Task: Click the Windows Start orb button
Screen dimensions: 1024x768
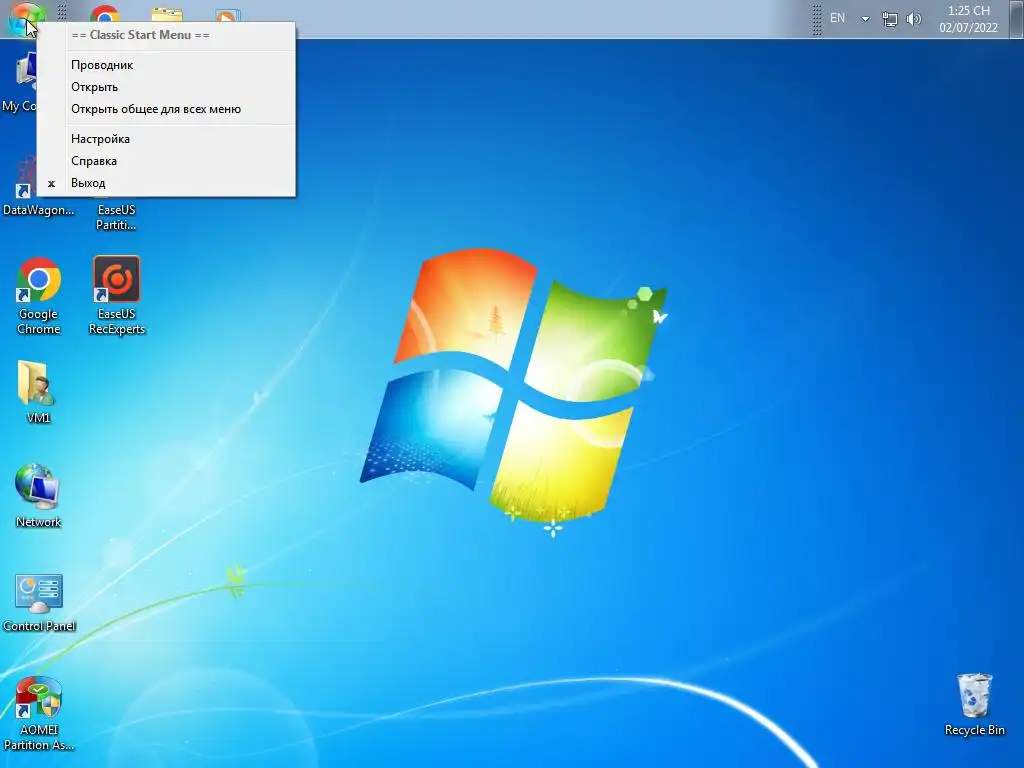Action: (26, 18)
